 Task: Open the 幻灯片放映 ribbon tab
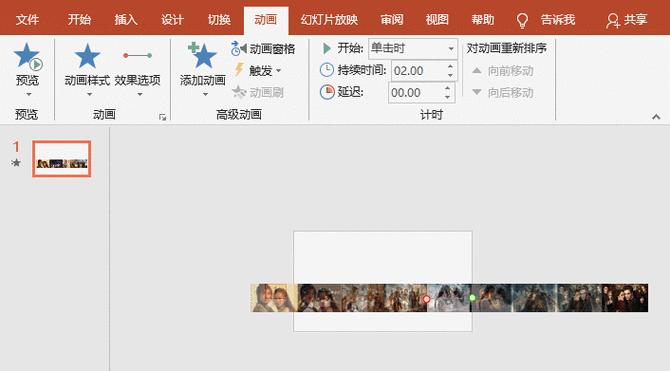pos(329,20)
